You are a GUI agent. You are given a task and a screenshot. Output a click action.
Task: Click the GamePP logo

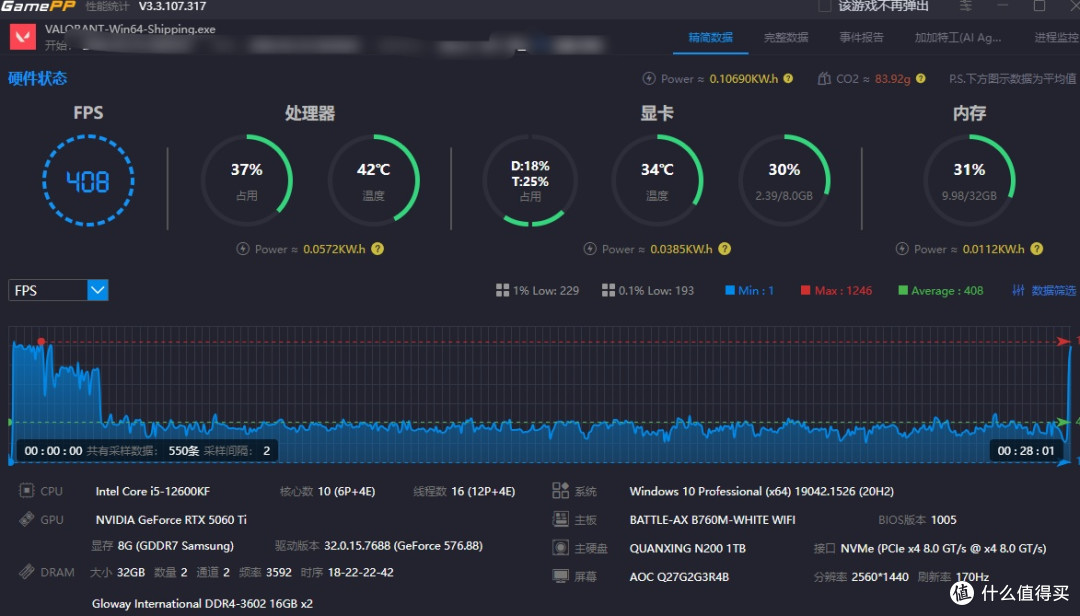point(38,6)
